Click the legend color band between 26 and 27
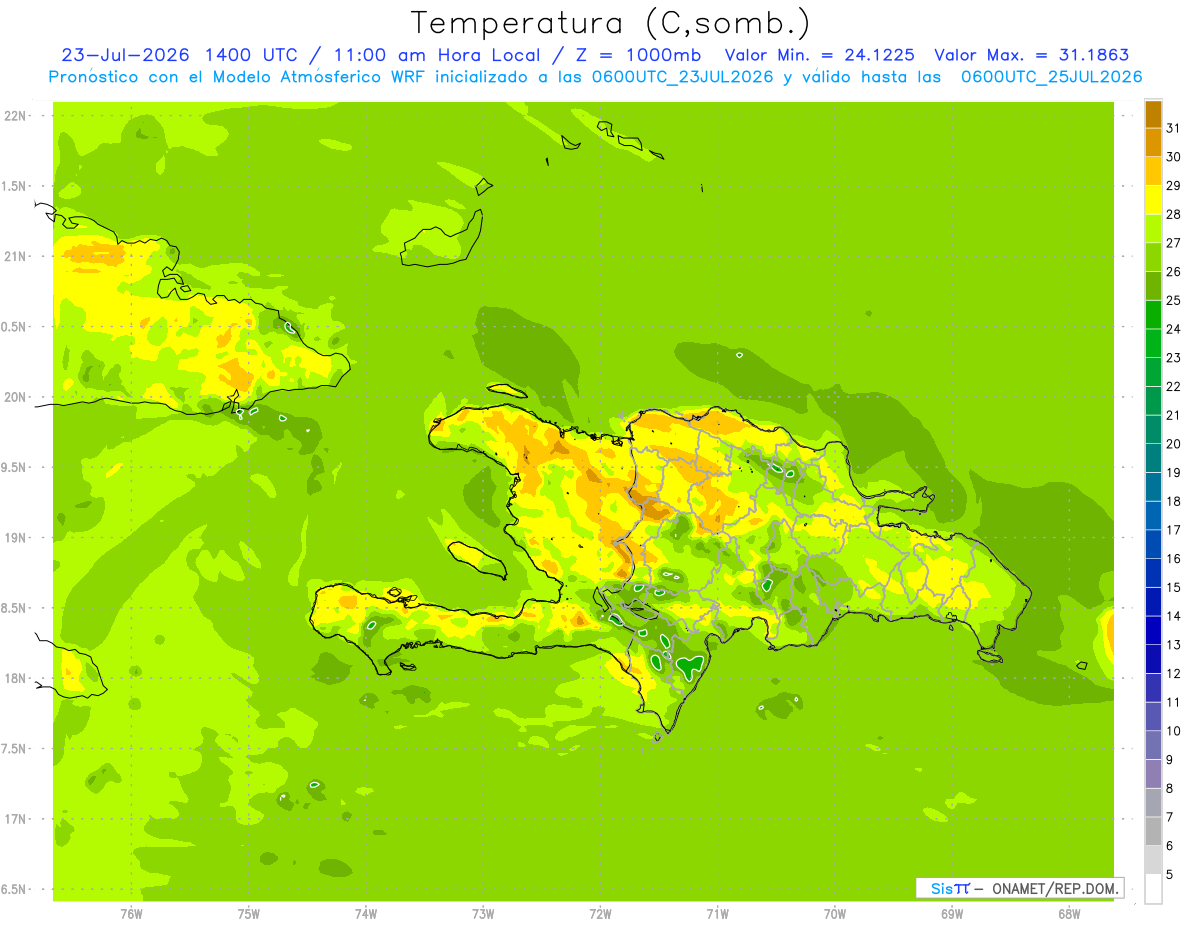 click(x=1153, y=257)
